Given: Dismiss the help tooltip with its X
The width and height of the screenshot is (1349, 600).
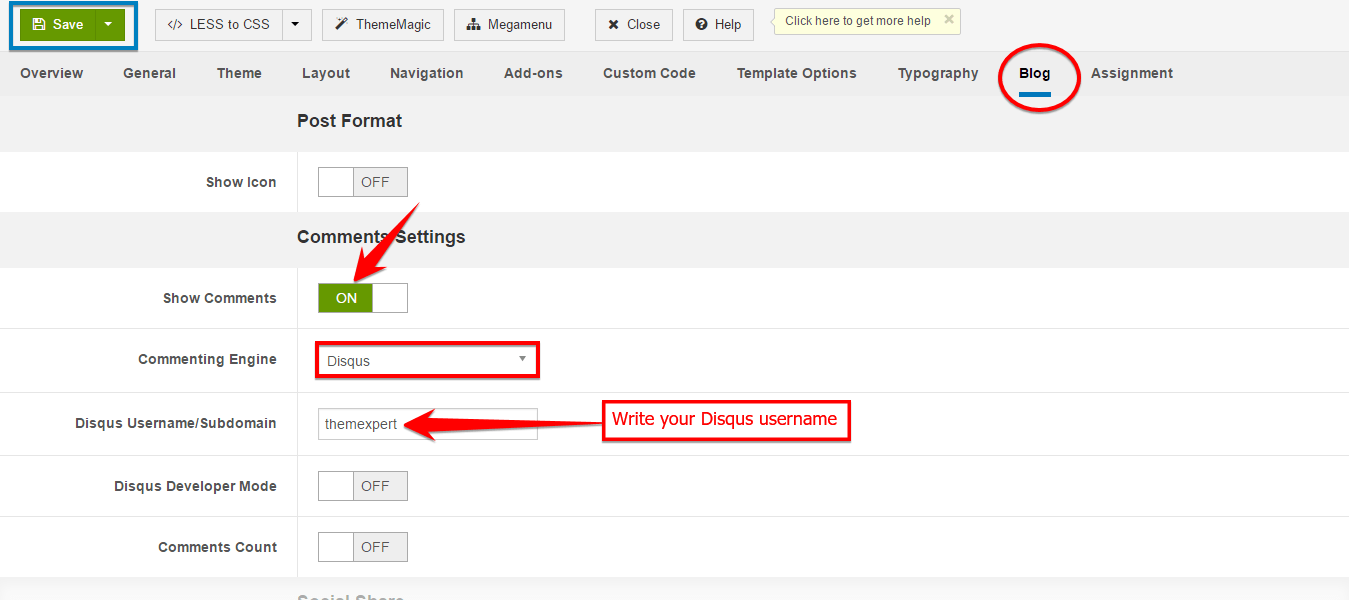Looking at the screenshot, I should tap(949, 19).
